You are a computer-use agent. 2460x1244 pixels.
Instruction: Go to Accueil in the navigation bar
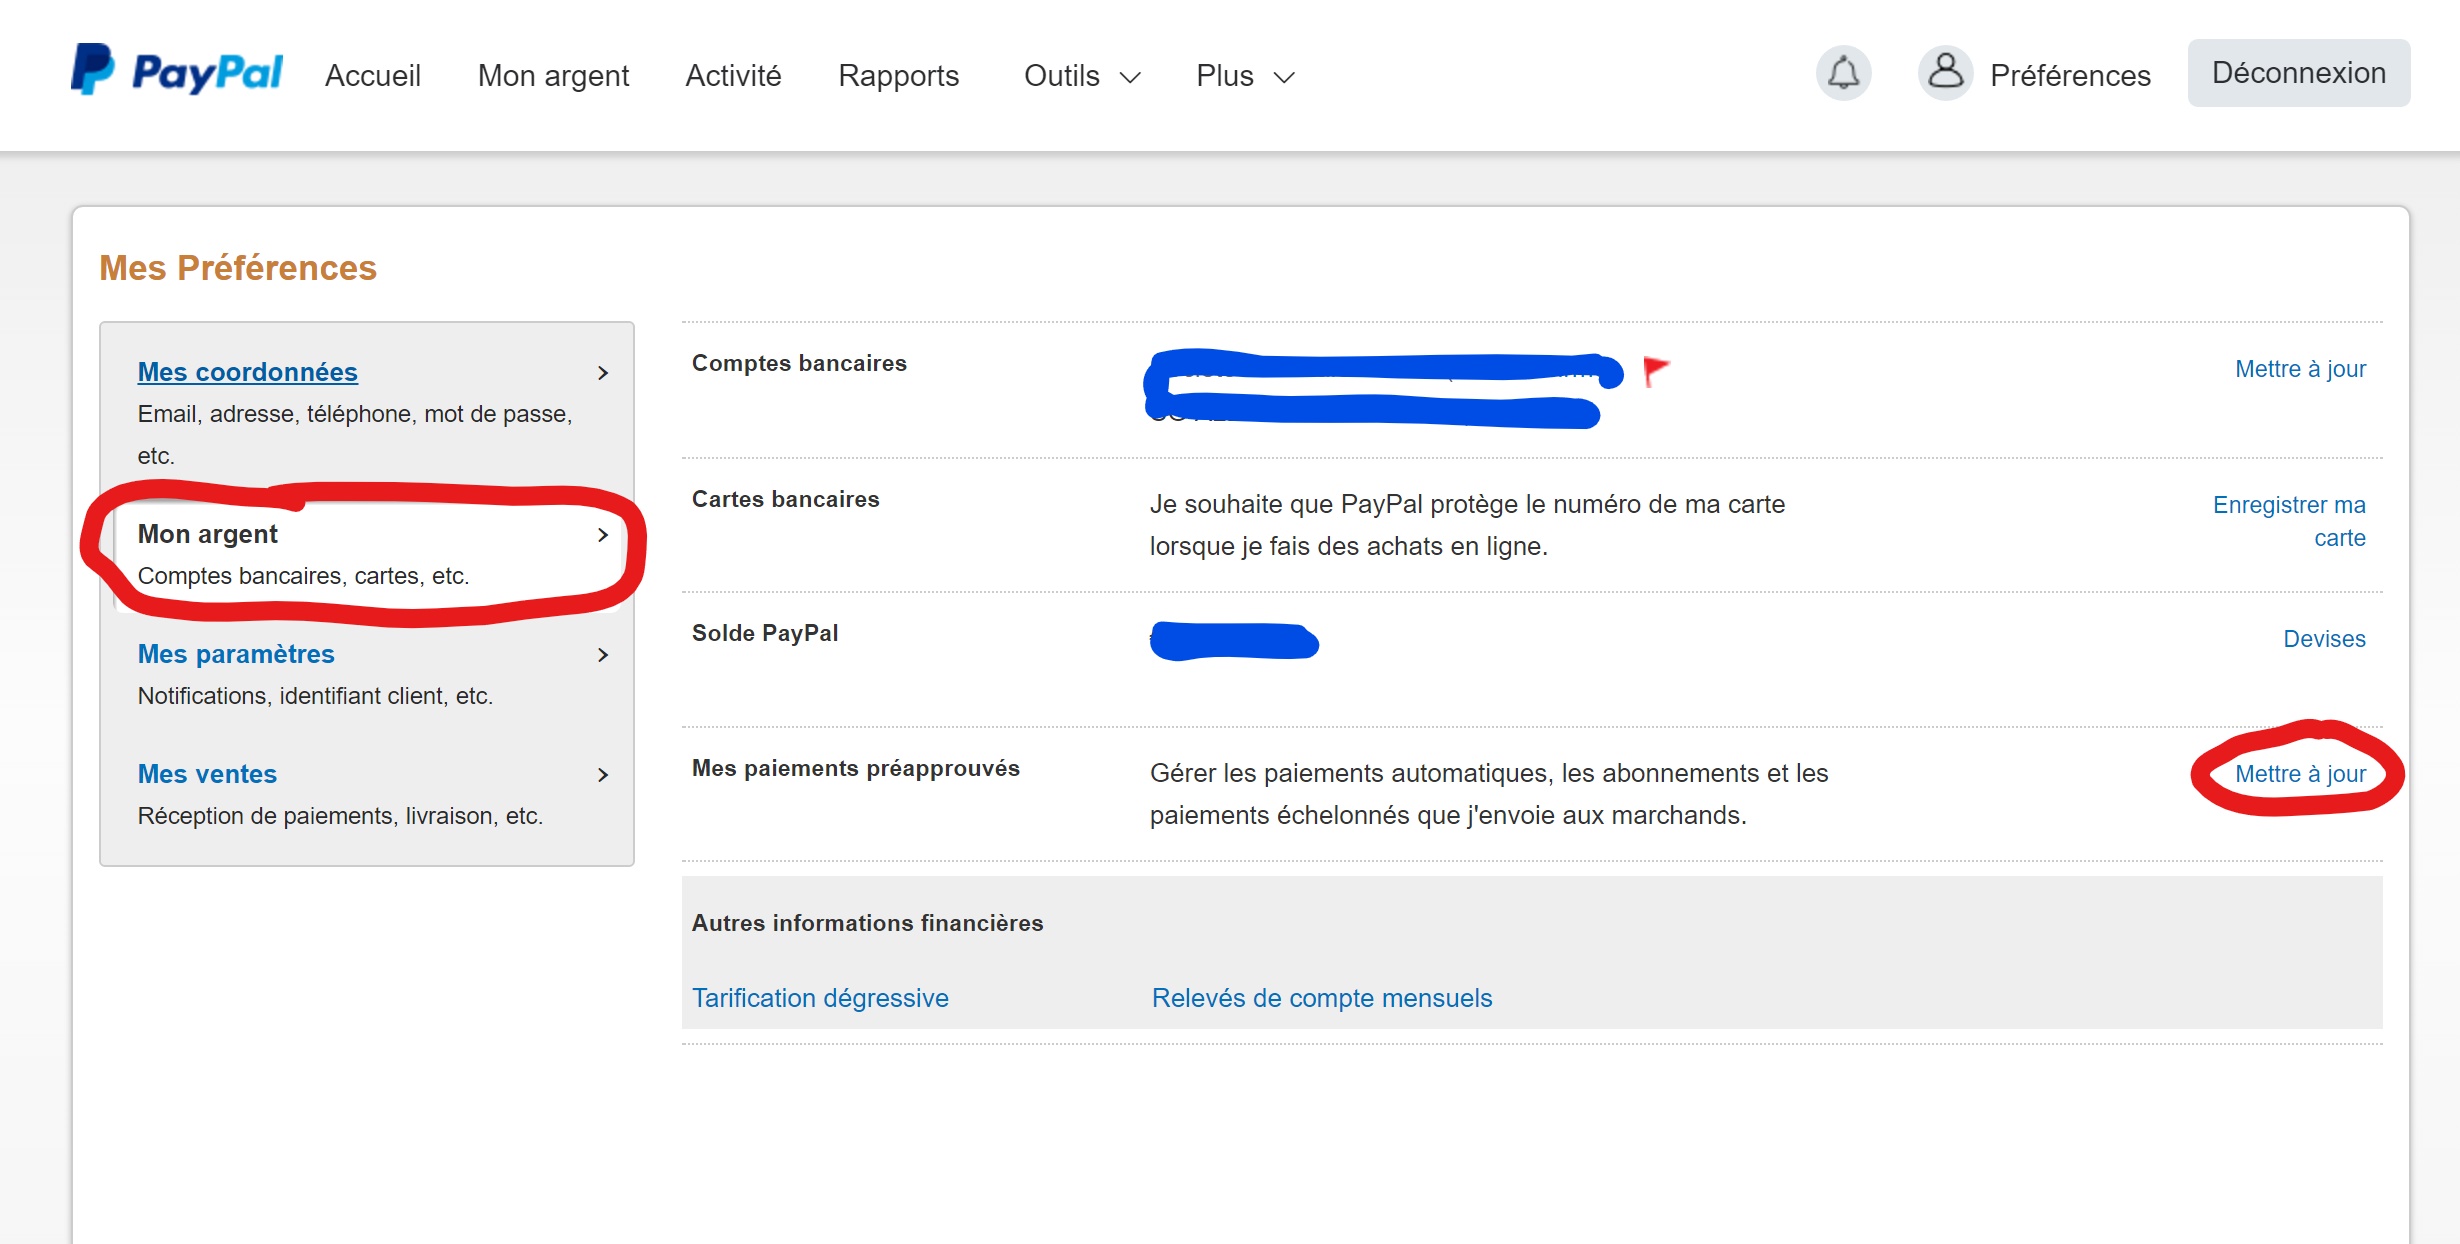pyautogui.click(x=372, y=76)
